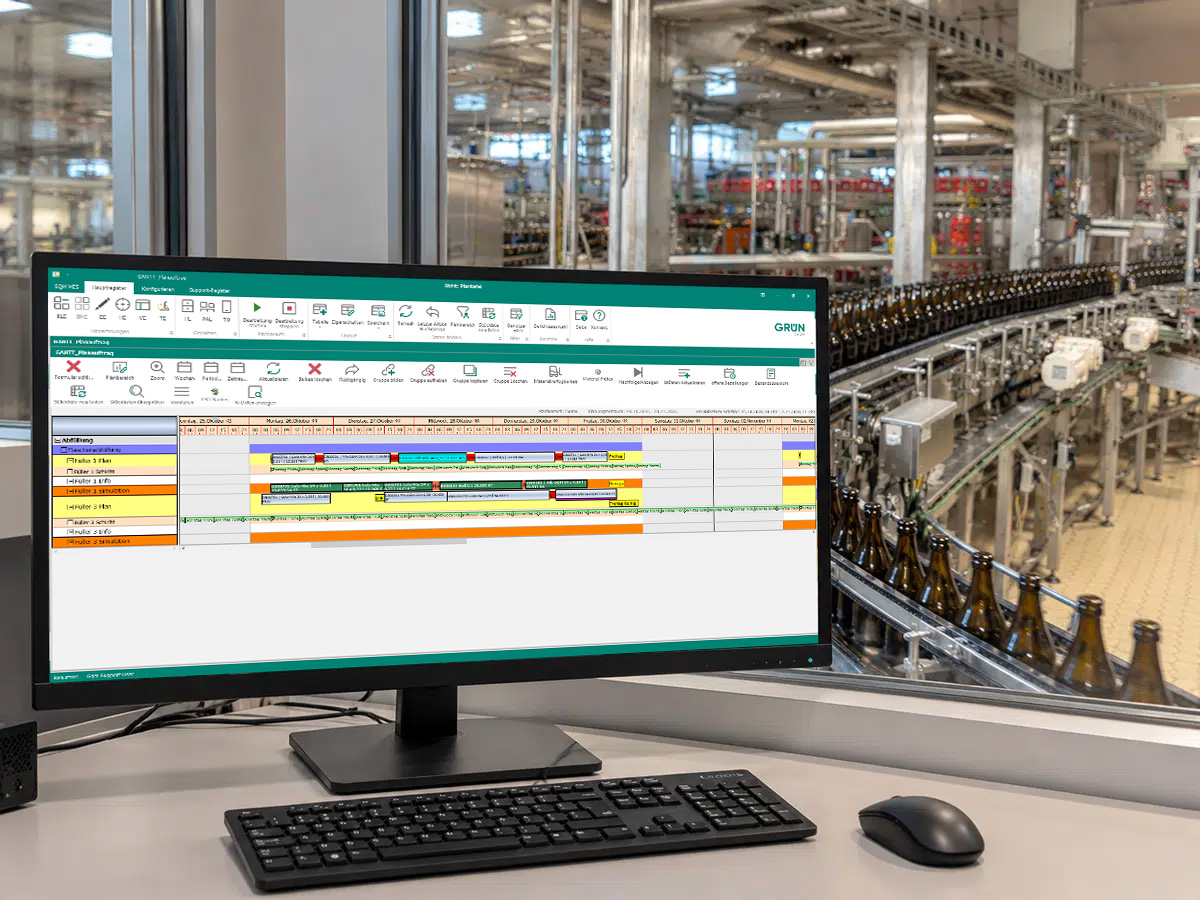The image size is (1200, 900).
Task: Click the hamburger Workstation icon in second toolbar row
Action: click(x=182, y=392)
